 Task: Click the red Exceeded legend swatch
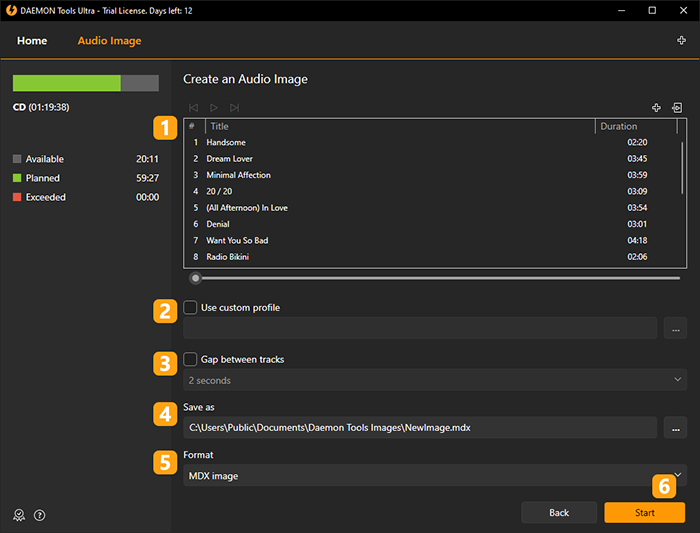pyautogui.click(x=17, y=197)
